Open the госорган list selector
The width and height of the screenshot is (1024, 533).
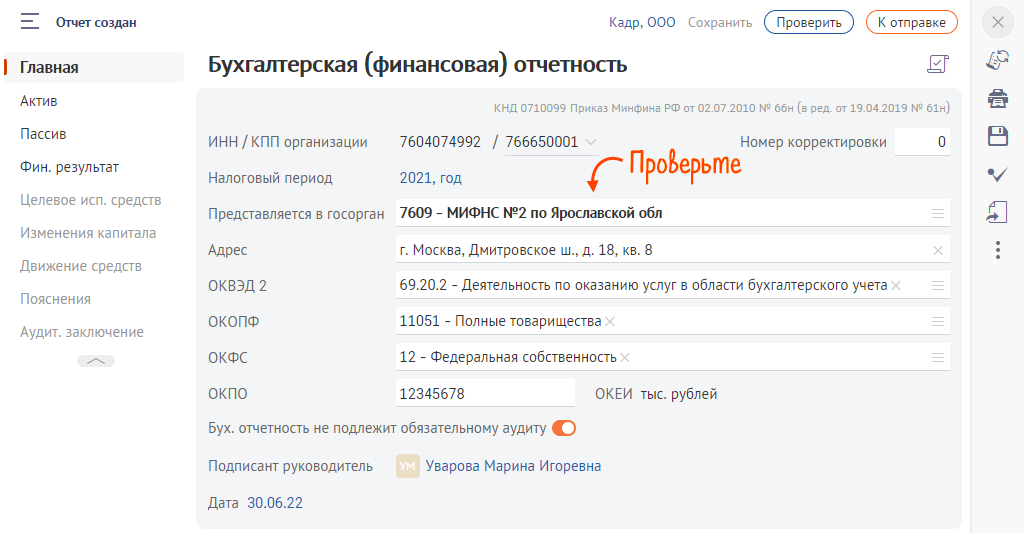tap(937, 213)
